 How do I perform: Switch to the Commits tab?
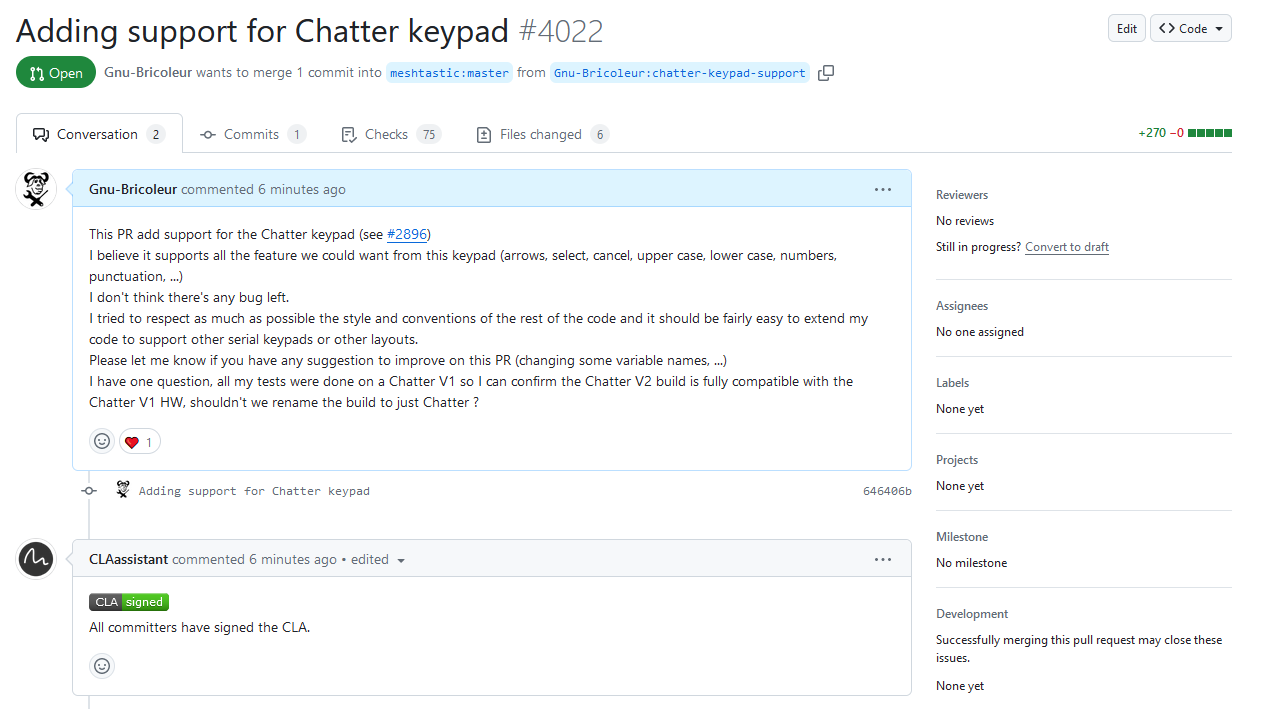[252, 134]
